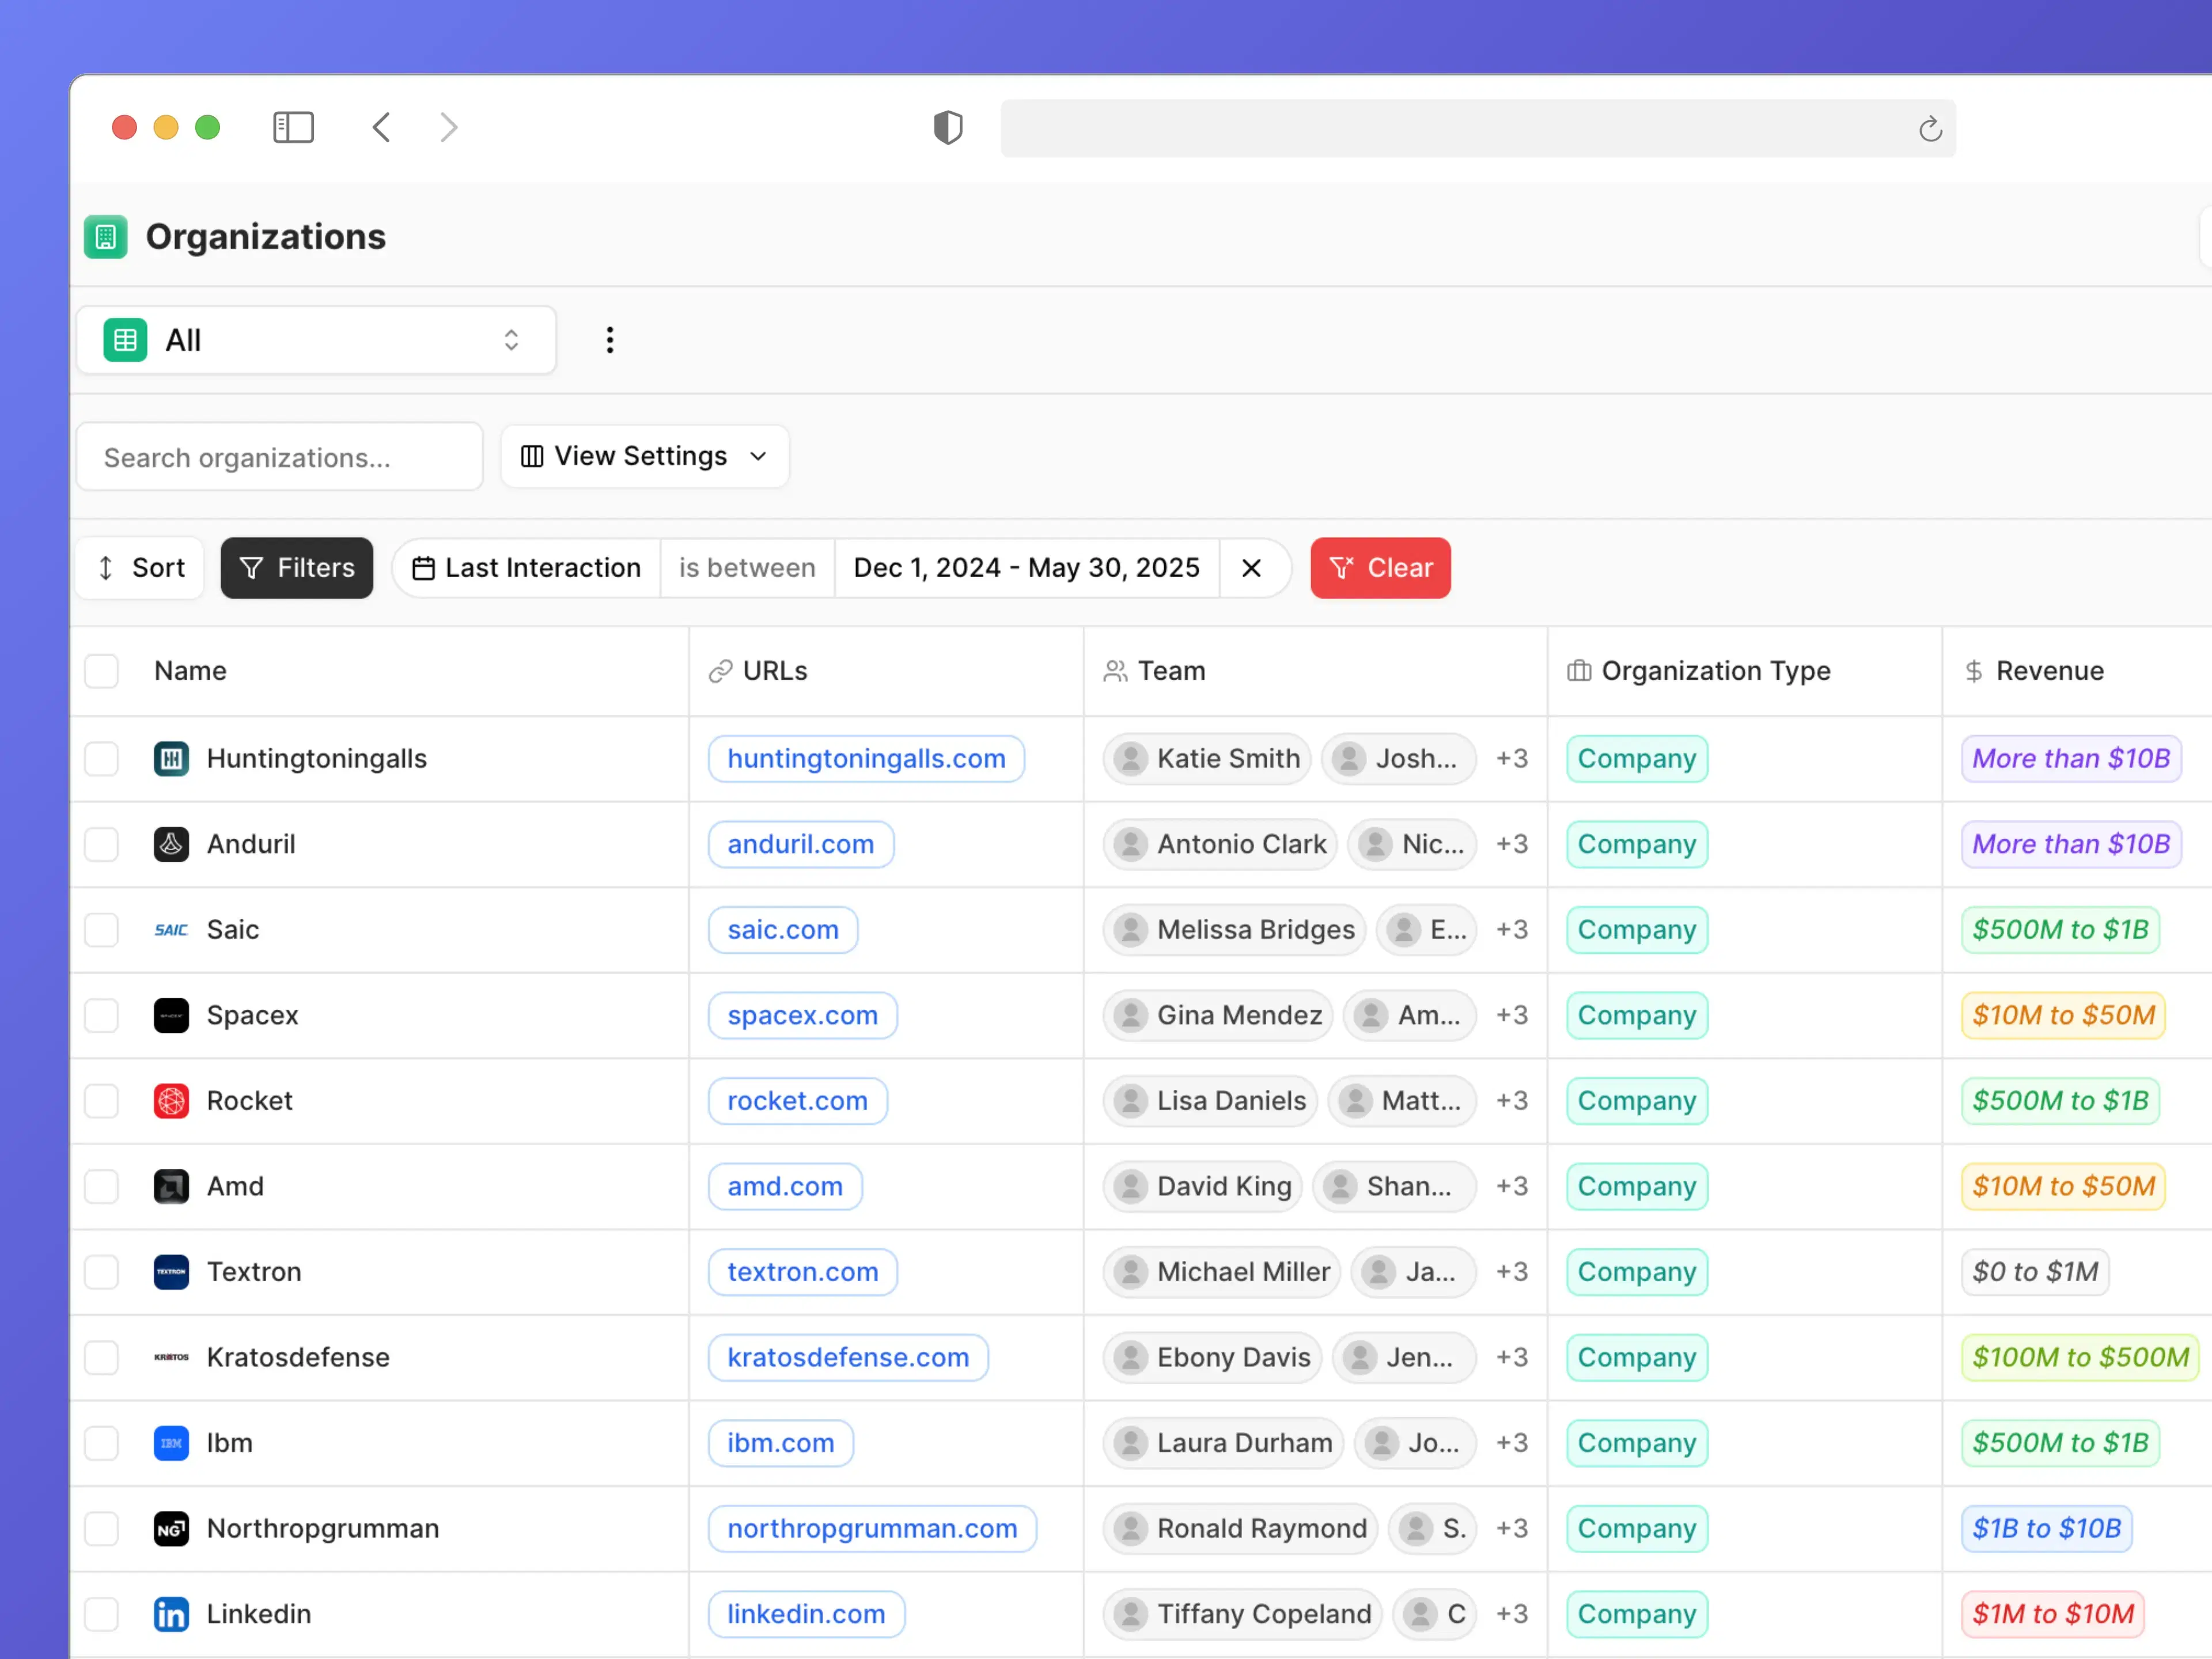Click the browser refresh icon
Image resolution: width=2212 pixels, height=1659 pixels.
(x=1930, y=128)
